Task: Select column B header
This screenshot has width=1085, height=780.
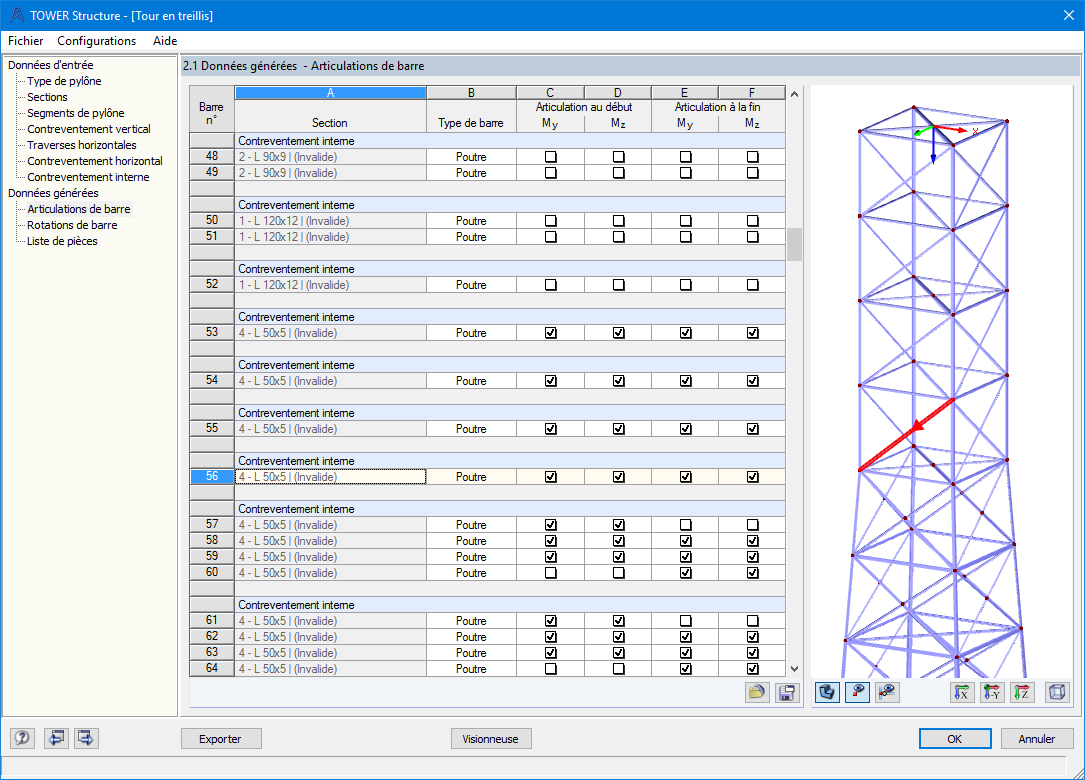Action: tap(471, 93)
